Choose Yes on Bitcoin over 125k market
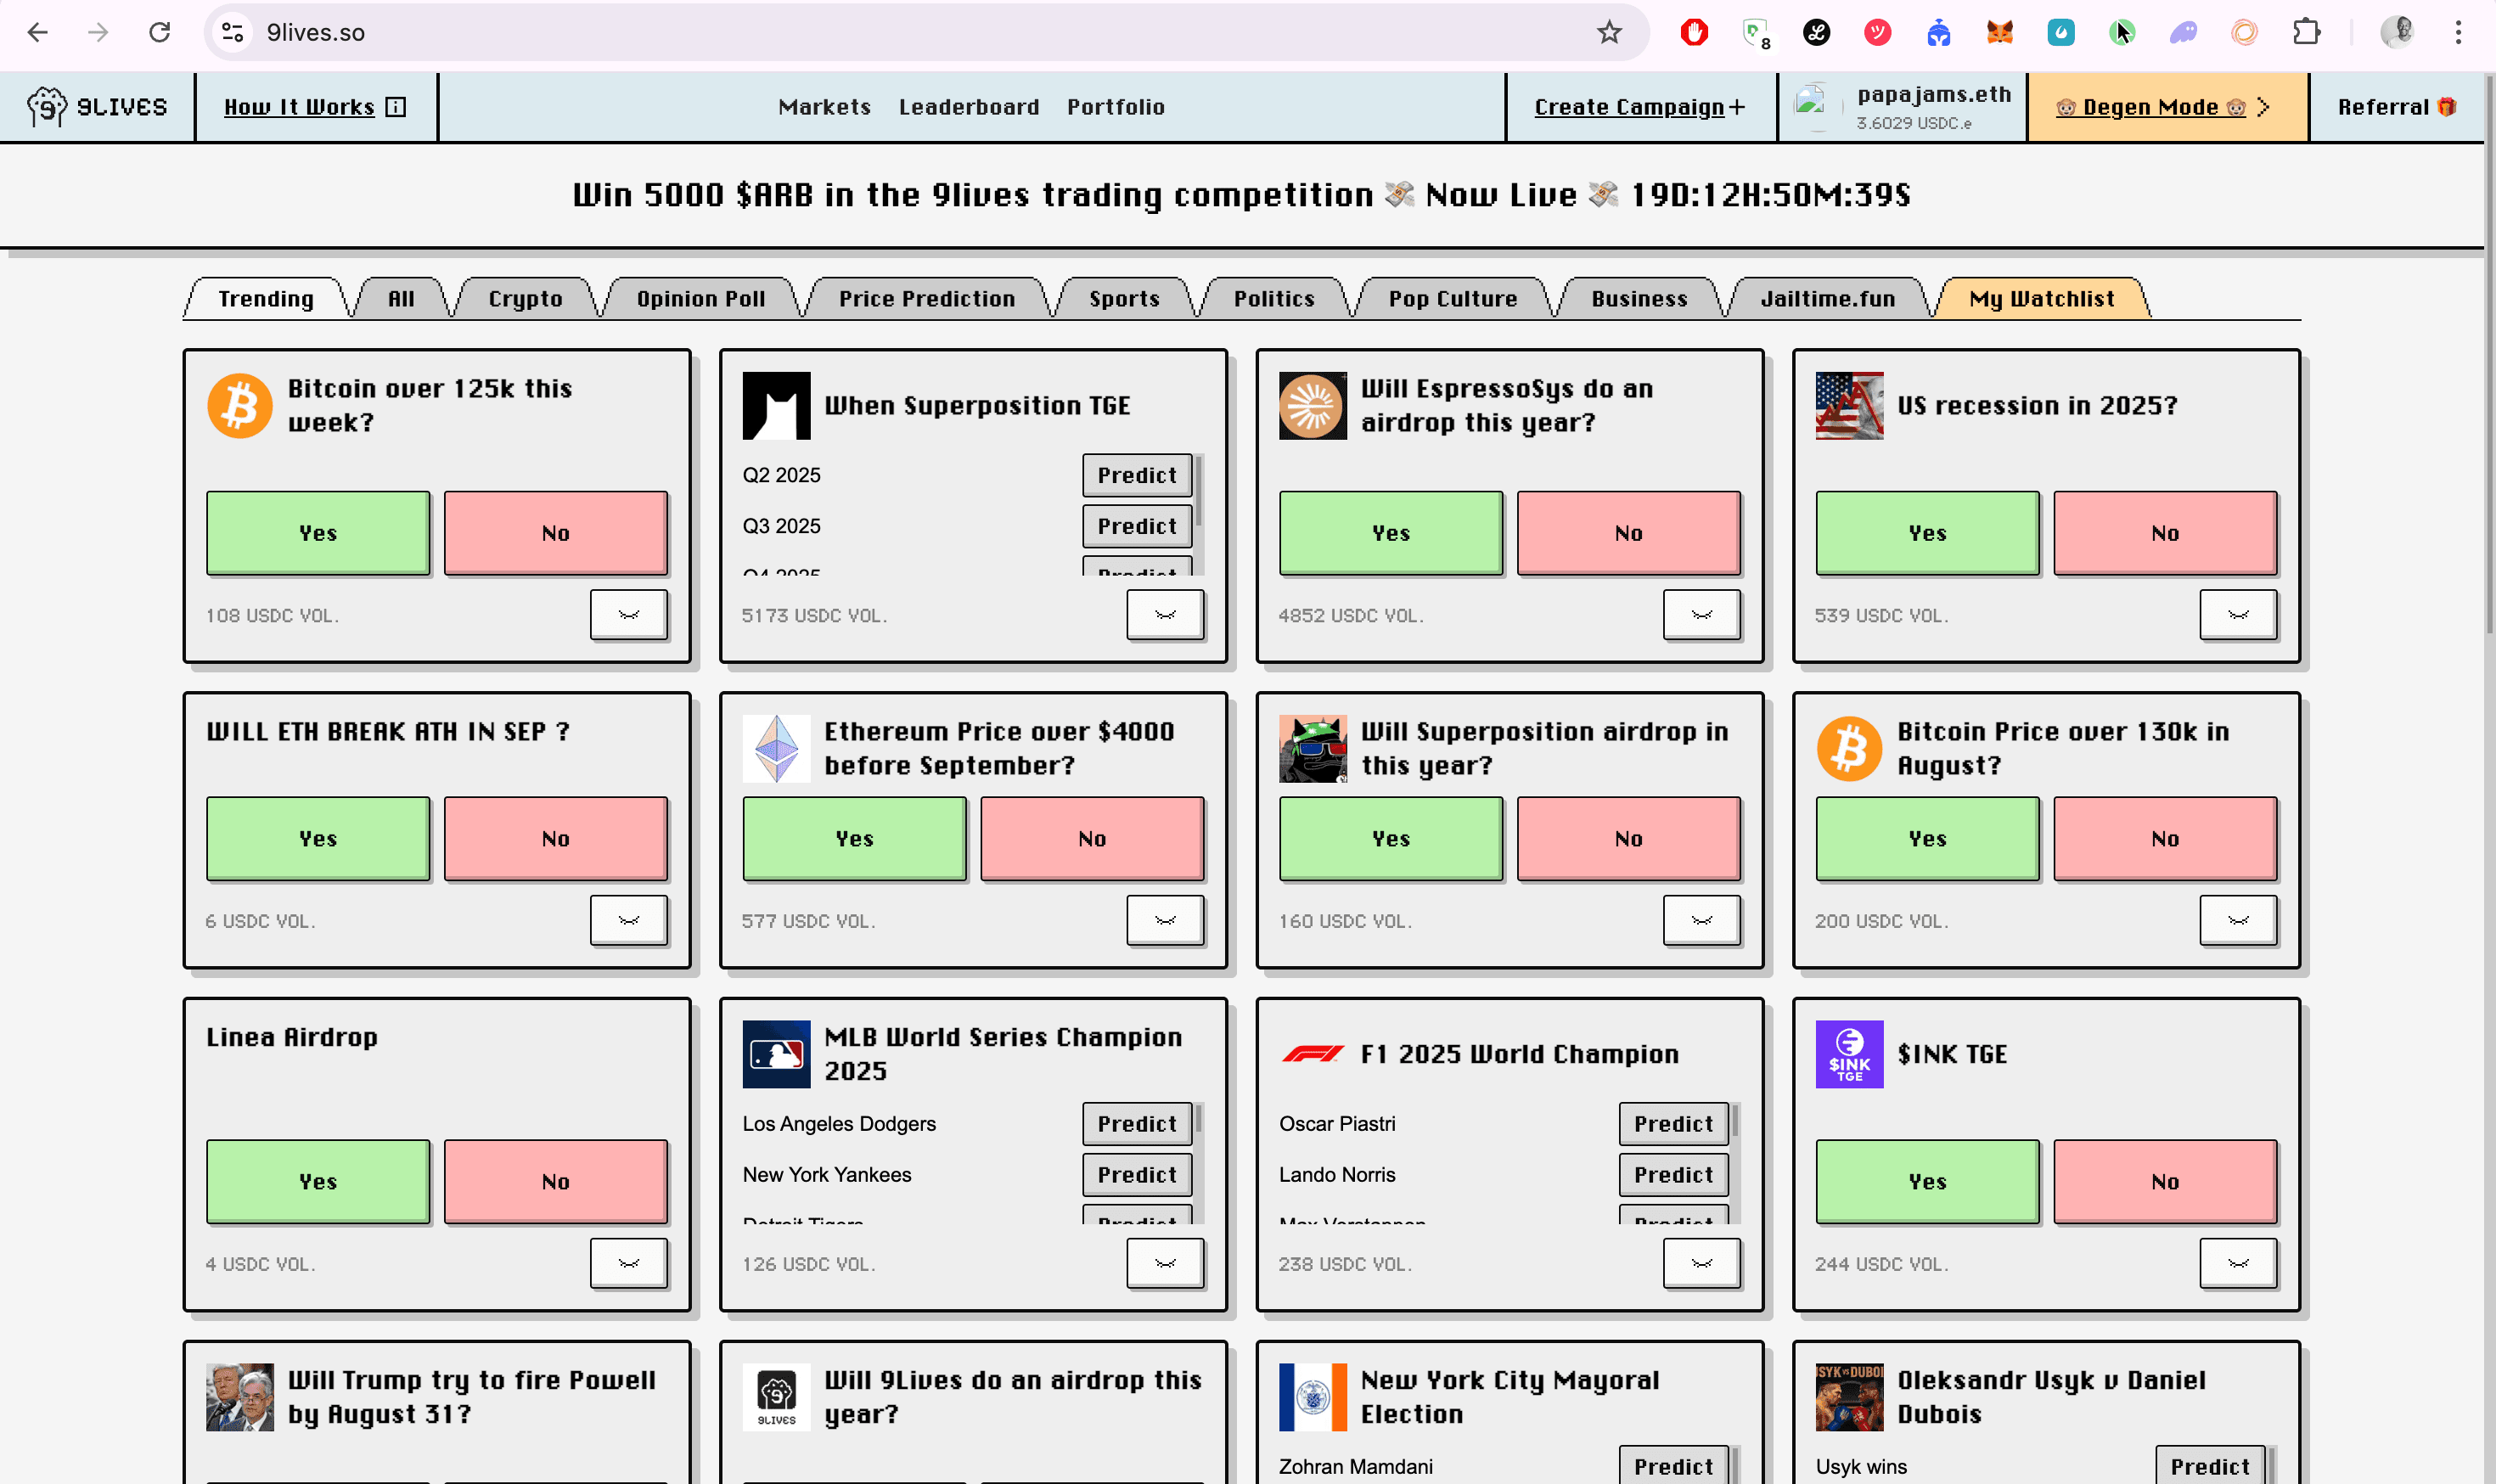 [x=318, y=533]
